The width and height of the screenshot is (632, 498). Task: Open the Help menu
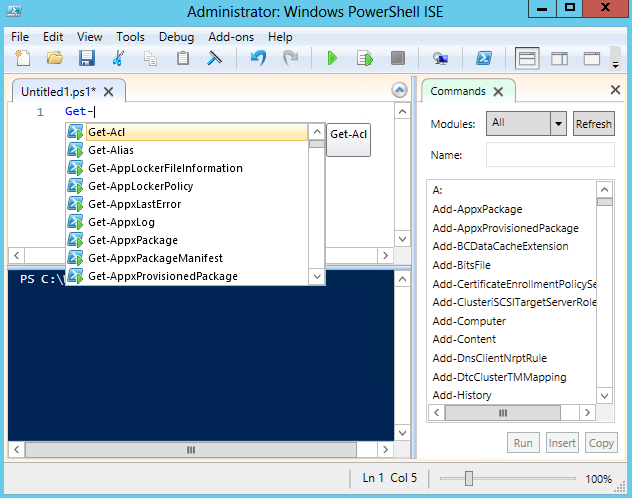coord(280,37)
